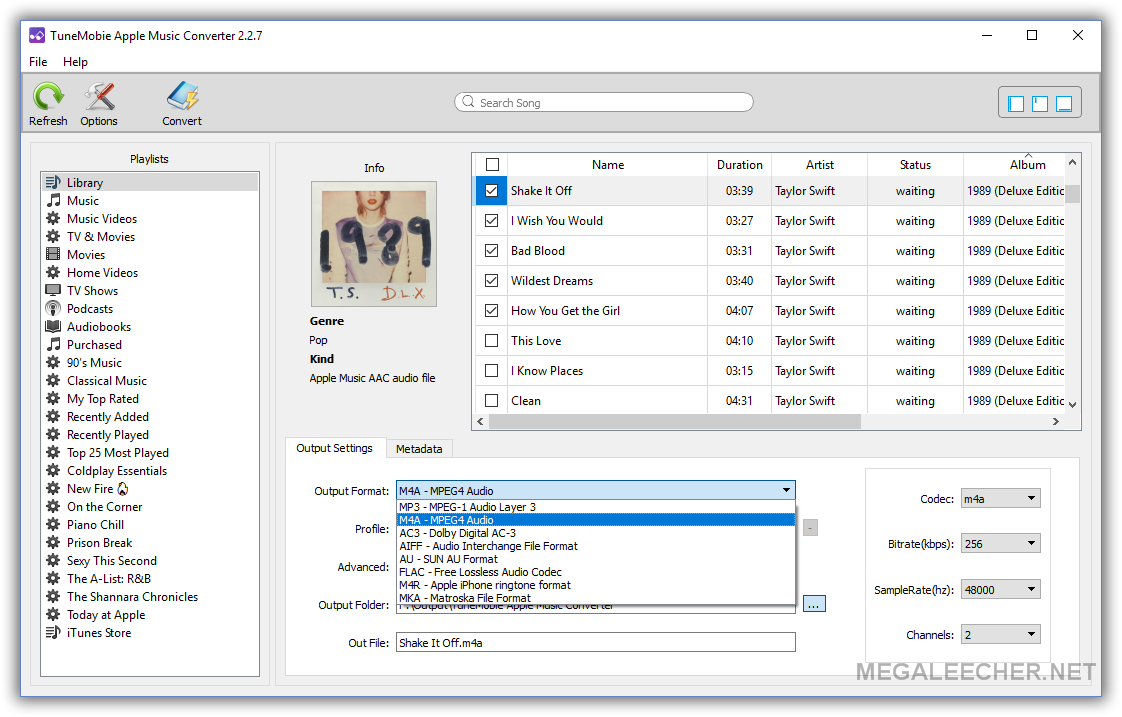Choose MP3 - MPEG-1 Audio Layer 3 format
This screenshot has width=1122, height=717.
(x=595, y=507)
